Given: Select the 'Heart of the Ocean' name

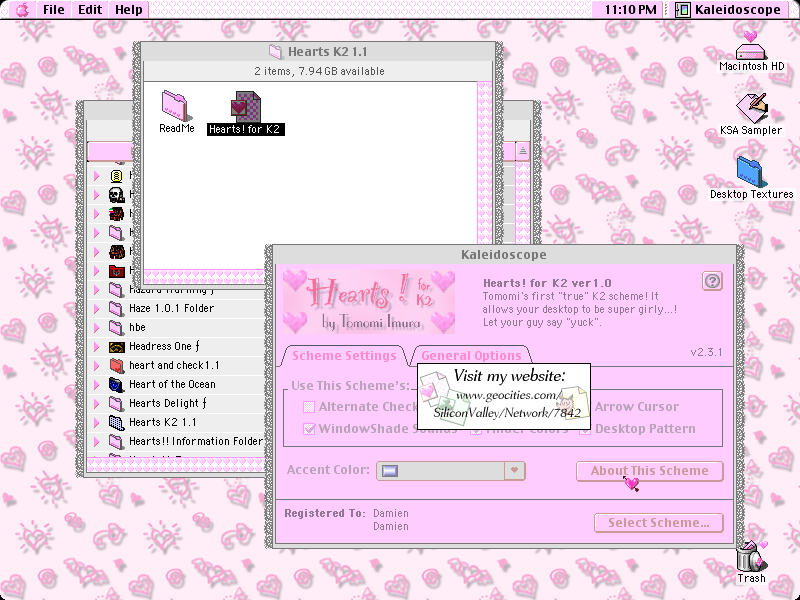Looking at the screenshot, I should click(x=172, y=384).
